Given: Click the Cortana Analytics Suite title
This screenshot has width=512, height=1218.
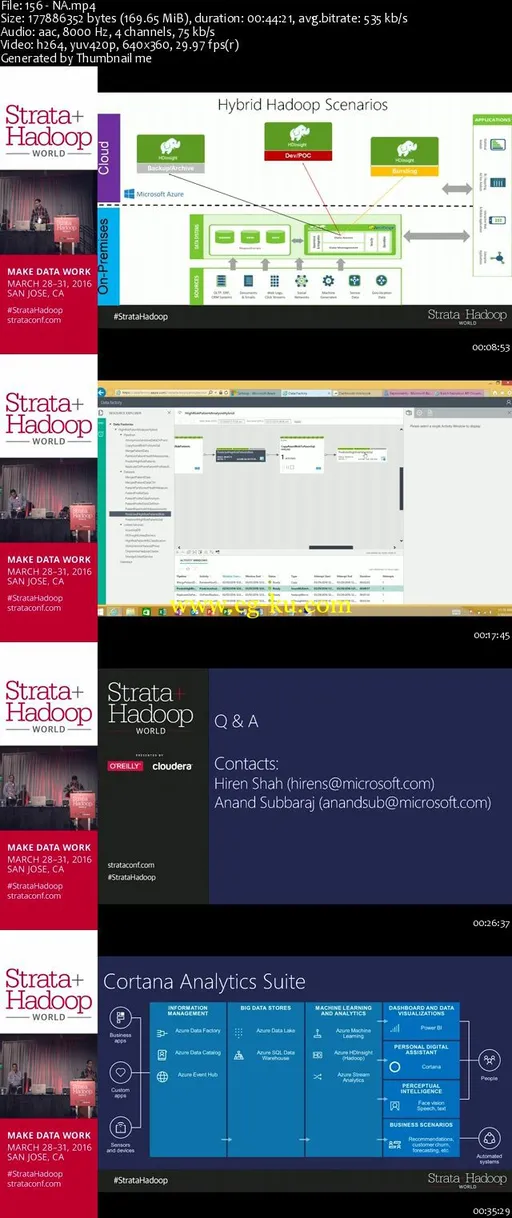Looking at the screenshot, I should [204, 982].
